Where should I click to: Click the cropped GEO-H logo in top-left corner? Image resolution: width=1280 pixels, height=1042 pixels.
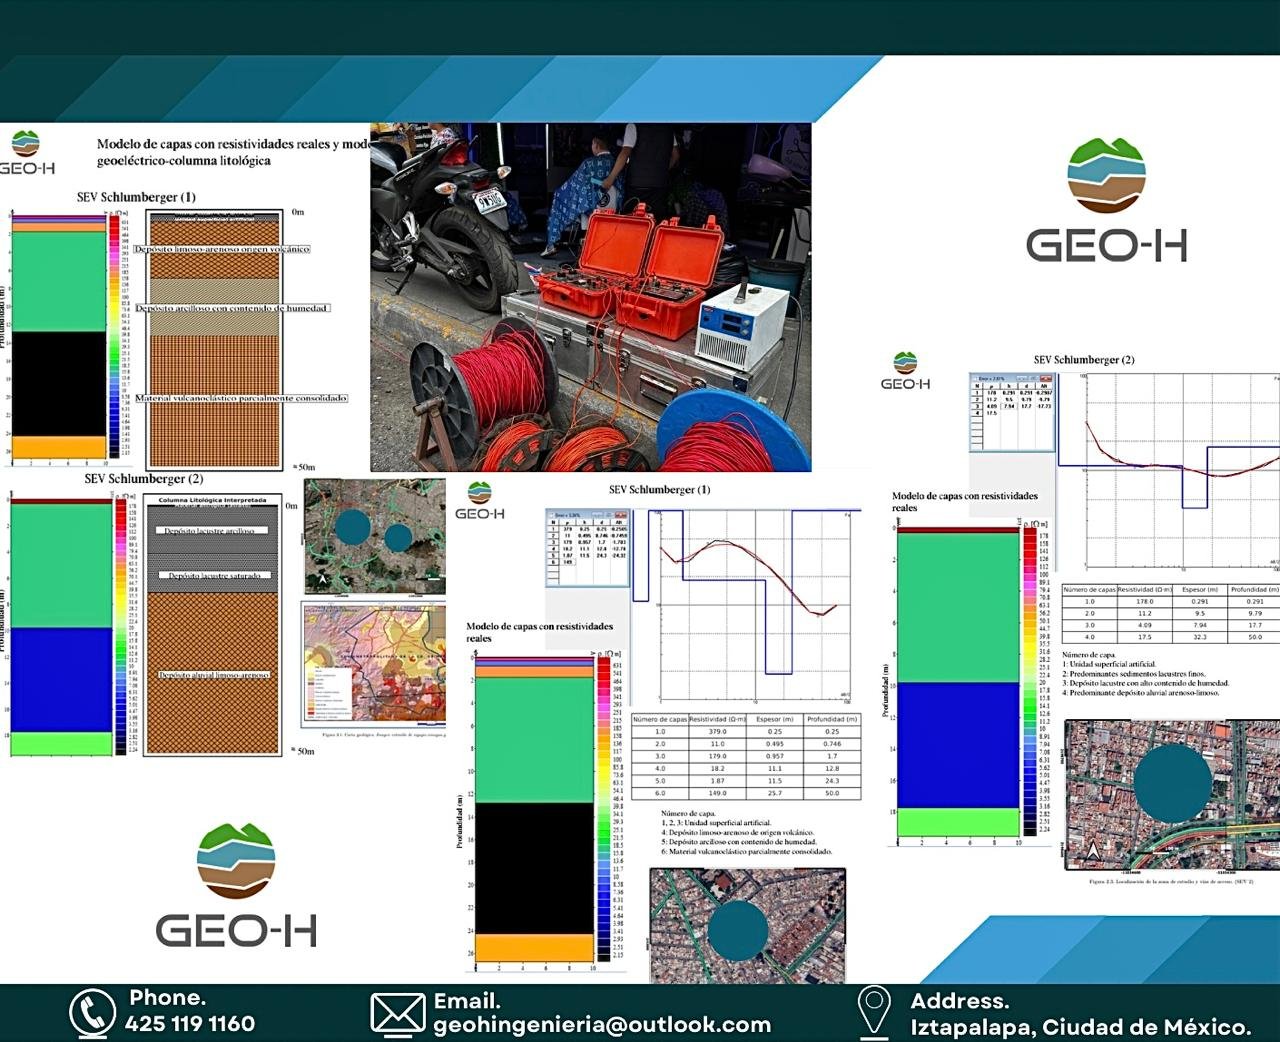pyautogui.click(x=26, y=153)
